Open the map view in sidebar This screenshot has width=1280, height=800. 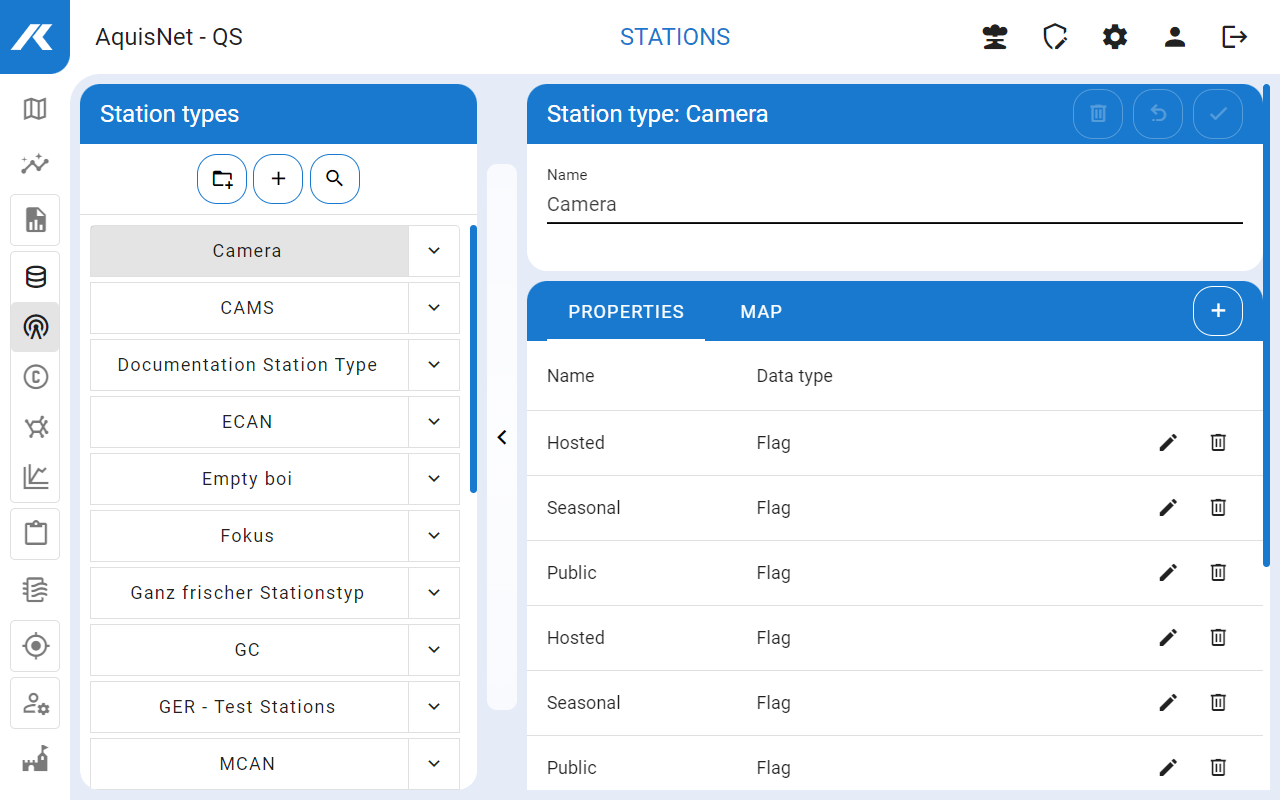[35, 109]
